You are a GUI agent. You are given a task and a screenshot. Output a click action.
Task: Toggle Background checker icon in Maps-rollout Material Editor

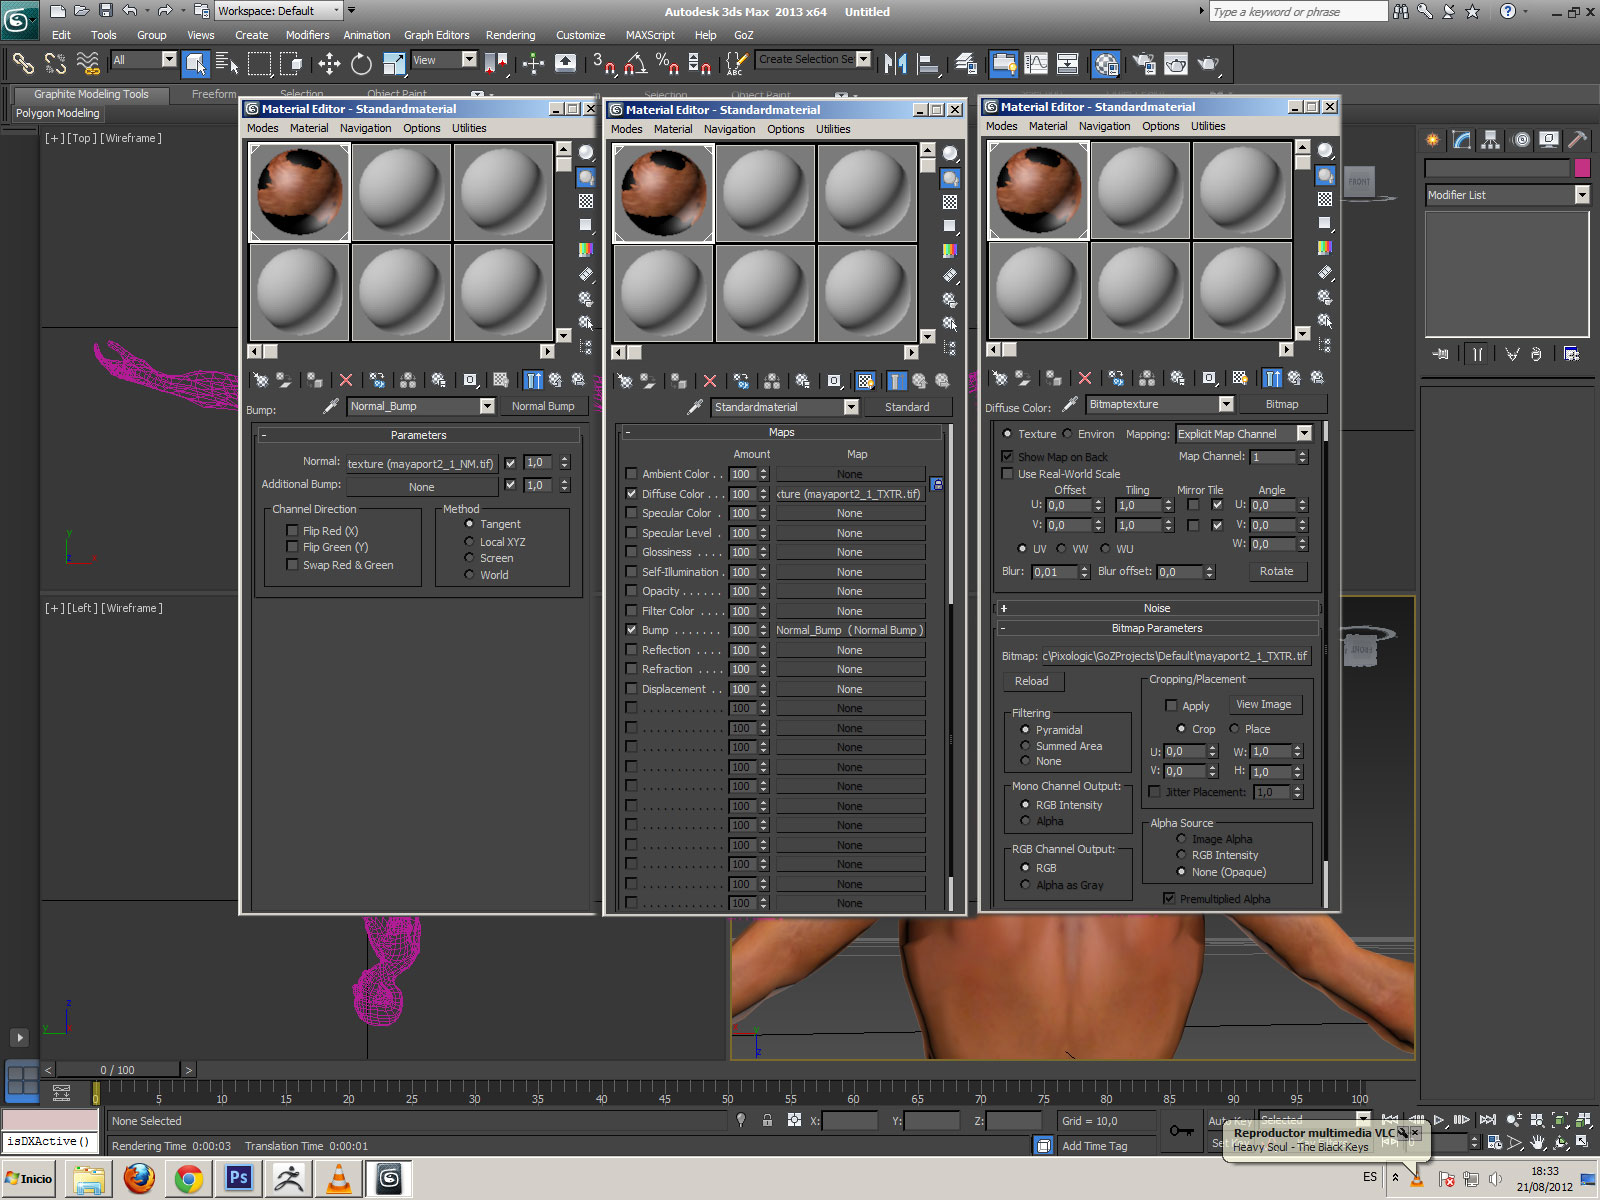pos(950,202)
